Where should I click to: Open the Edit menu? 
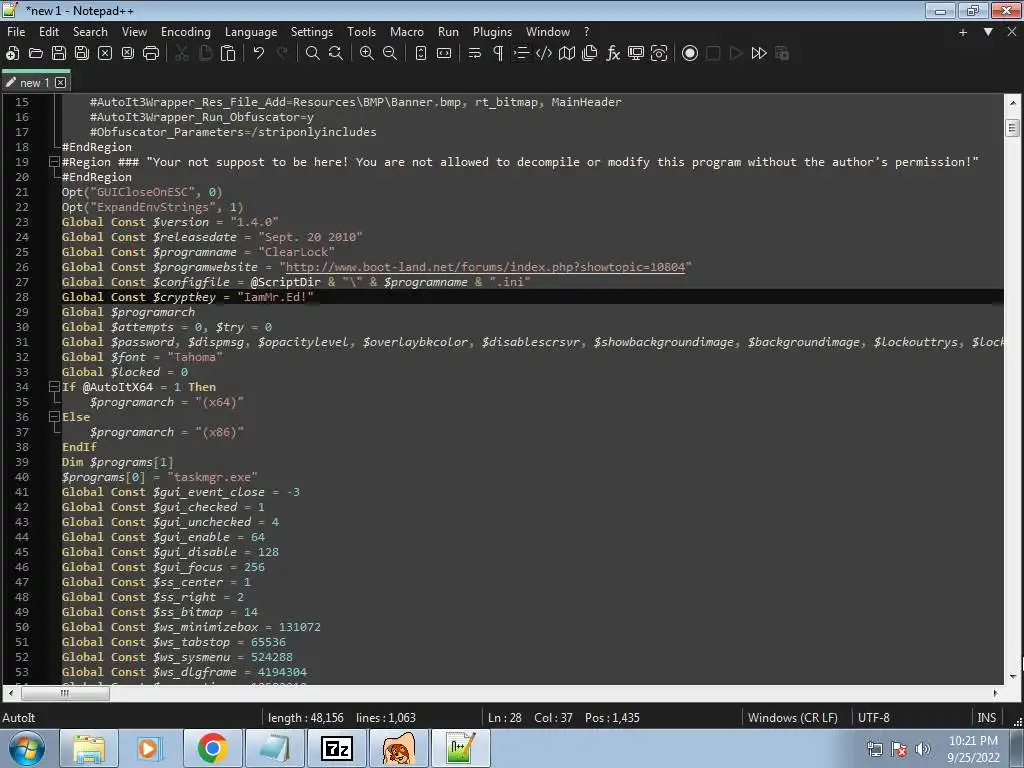pos(49,31)
